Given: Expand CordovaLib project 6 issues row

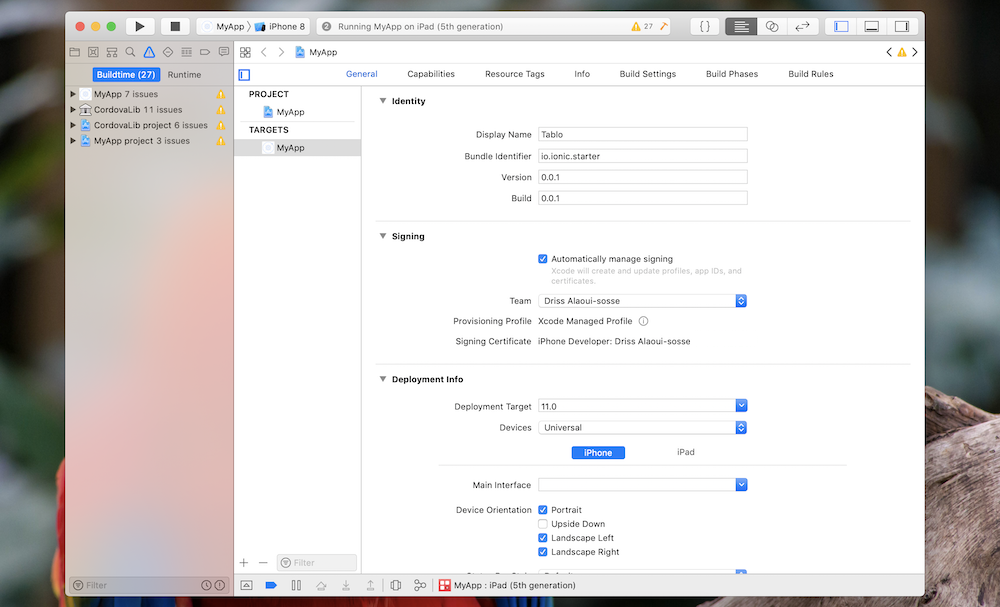Looking at the screenshot, I should [x=73, y=125].
